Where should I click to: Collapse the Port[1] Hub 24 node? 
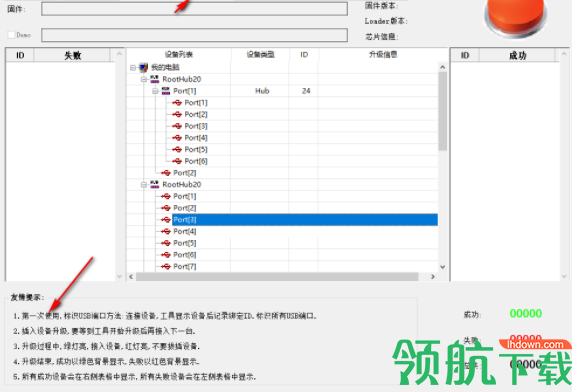[155, 91]
